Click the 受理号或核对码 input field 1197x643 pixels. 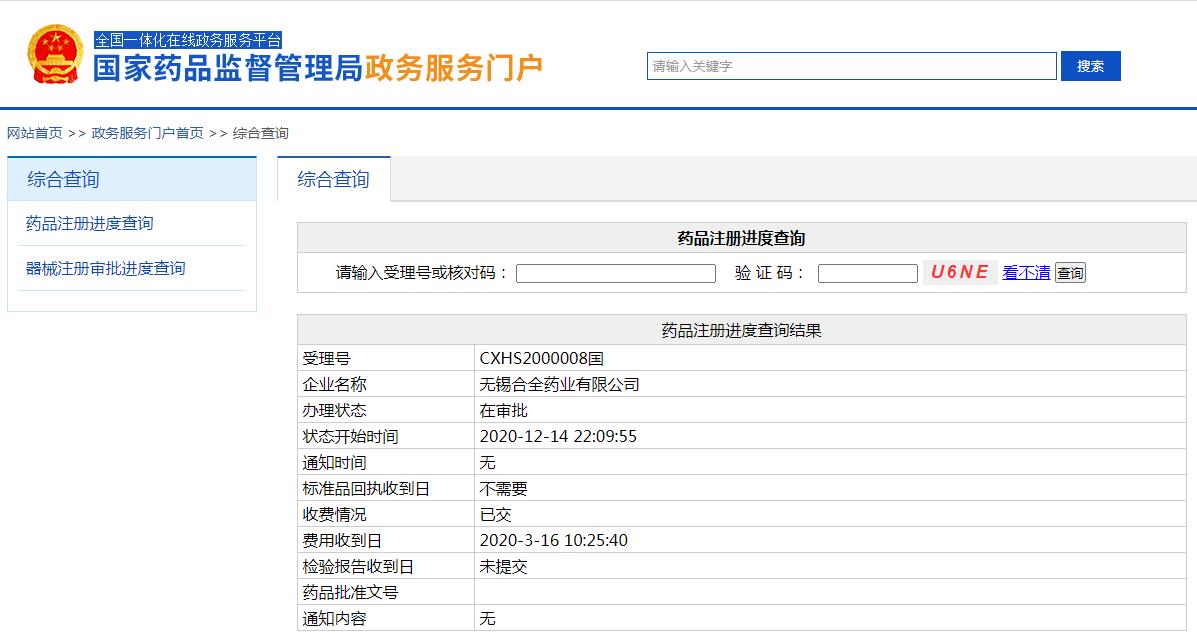[615, 273]
